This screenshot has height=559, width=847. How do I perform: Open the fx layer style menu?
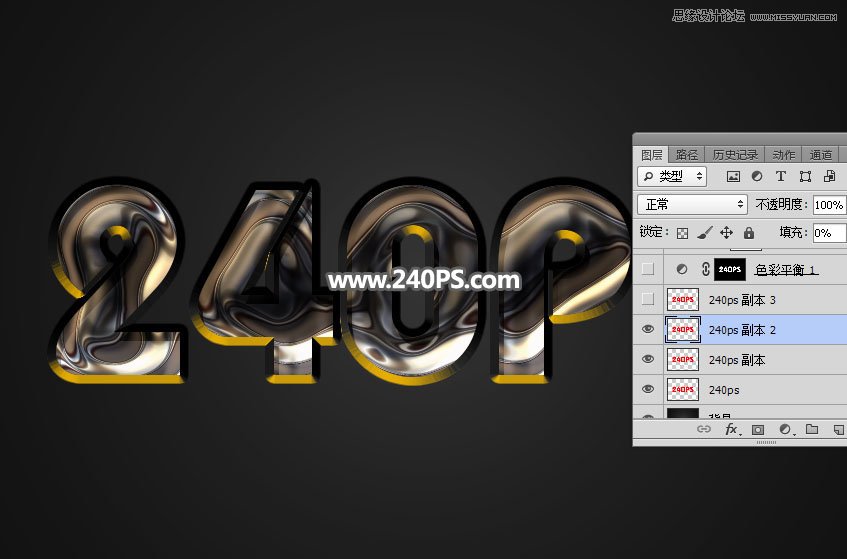coord(732,429)
